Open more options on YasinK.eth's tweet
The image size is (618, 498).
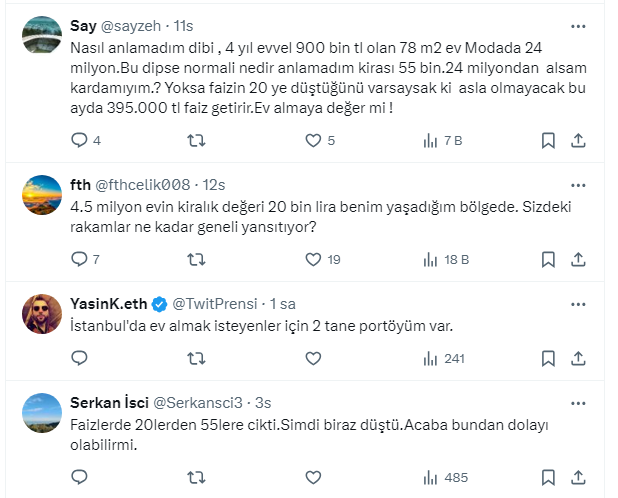(578, 304)
